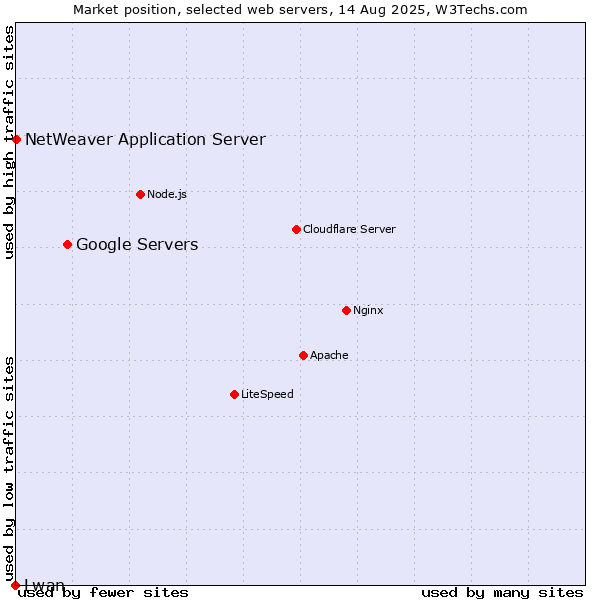Image resolution: width=600 pixels, height=600 pixels.
Task: Click the Lwan red data point
Action: click(x=15, y=585)
